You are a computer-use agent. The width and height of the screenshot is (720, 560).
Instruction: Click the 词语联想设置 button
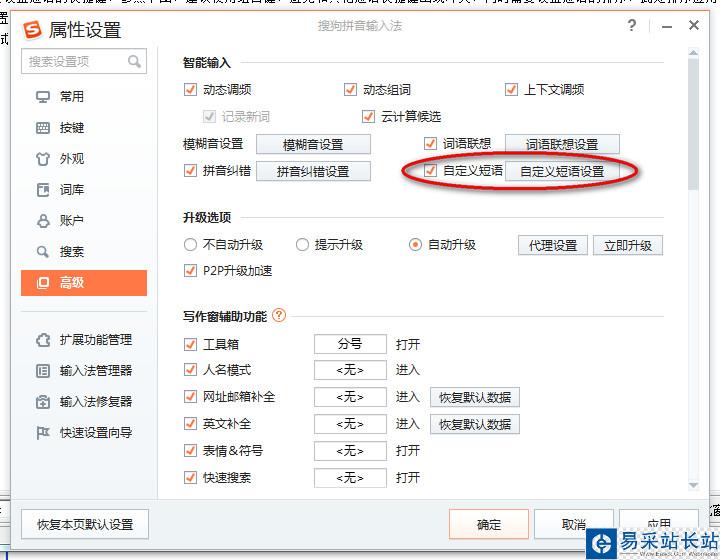[x=562, y=145]
